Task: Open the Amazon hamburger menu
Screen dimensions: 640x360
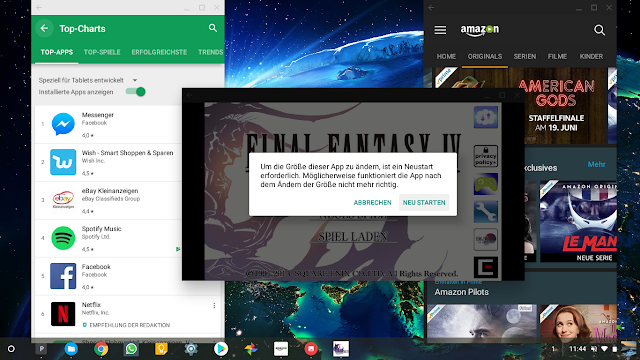Action: (x=440, y=30)
